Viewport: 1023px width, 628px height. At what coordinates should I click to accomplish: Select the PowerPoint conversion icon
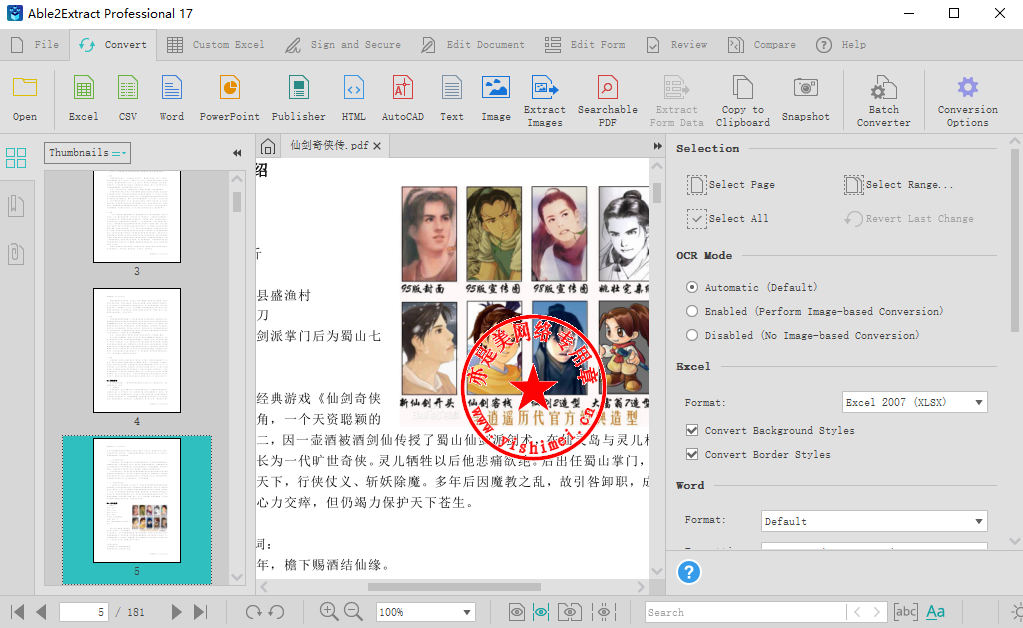click(x=230, y=98)
